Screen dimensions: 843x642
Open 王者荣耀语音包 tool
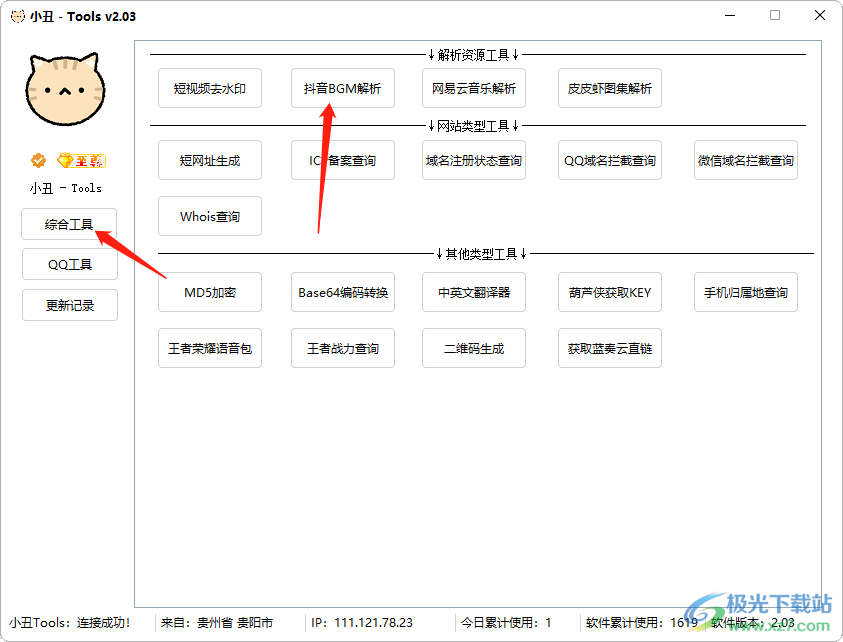[x=210, y=348]
